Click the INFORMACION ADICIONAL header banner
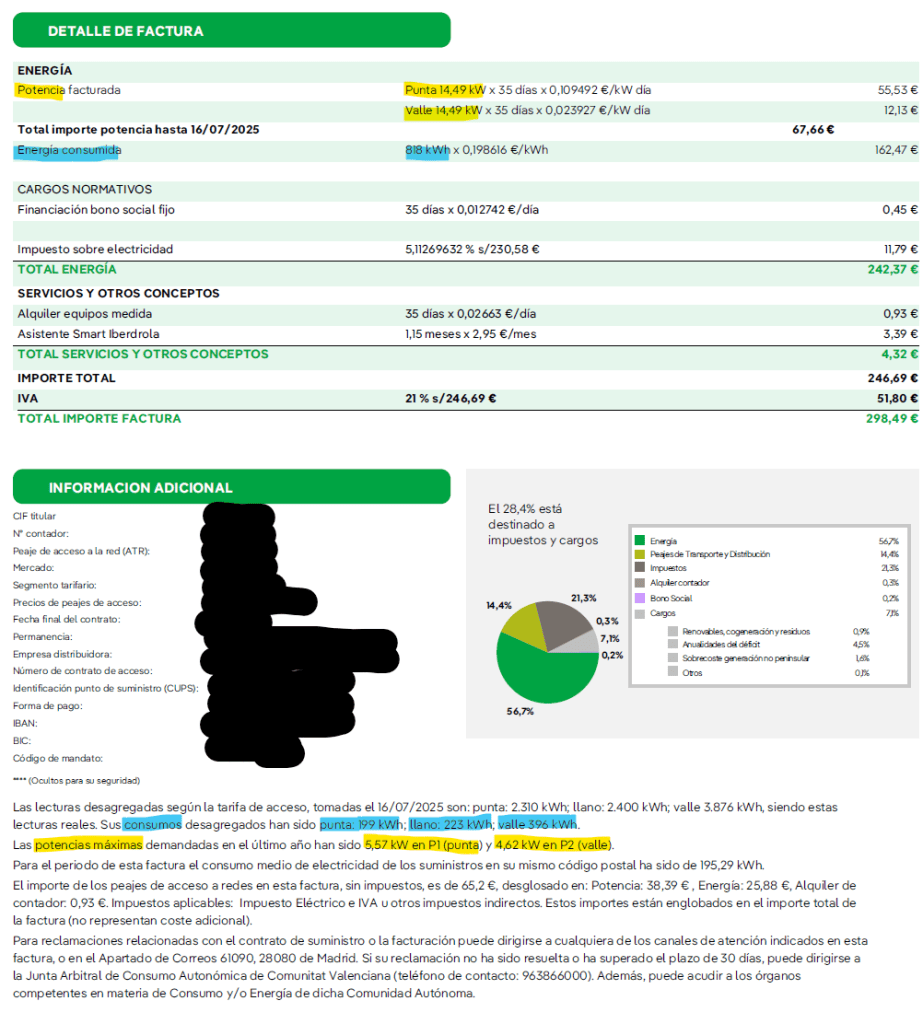Screen dimensions: 923x1024 pyautogui.click(x=231, y=488)
